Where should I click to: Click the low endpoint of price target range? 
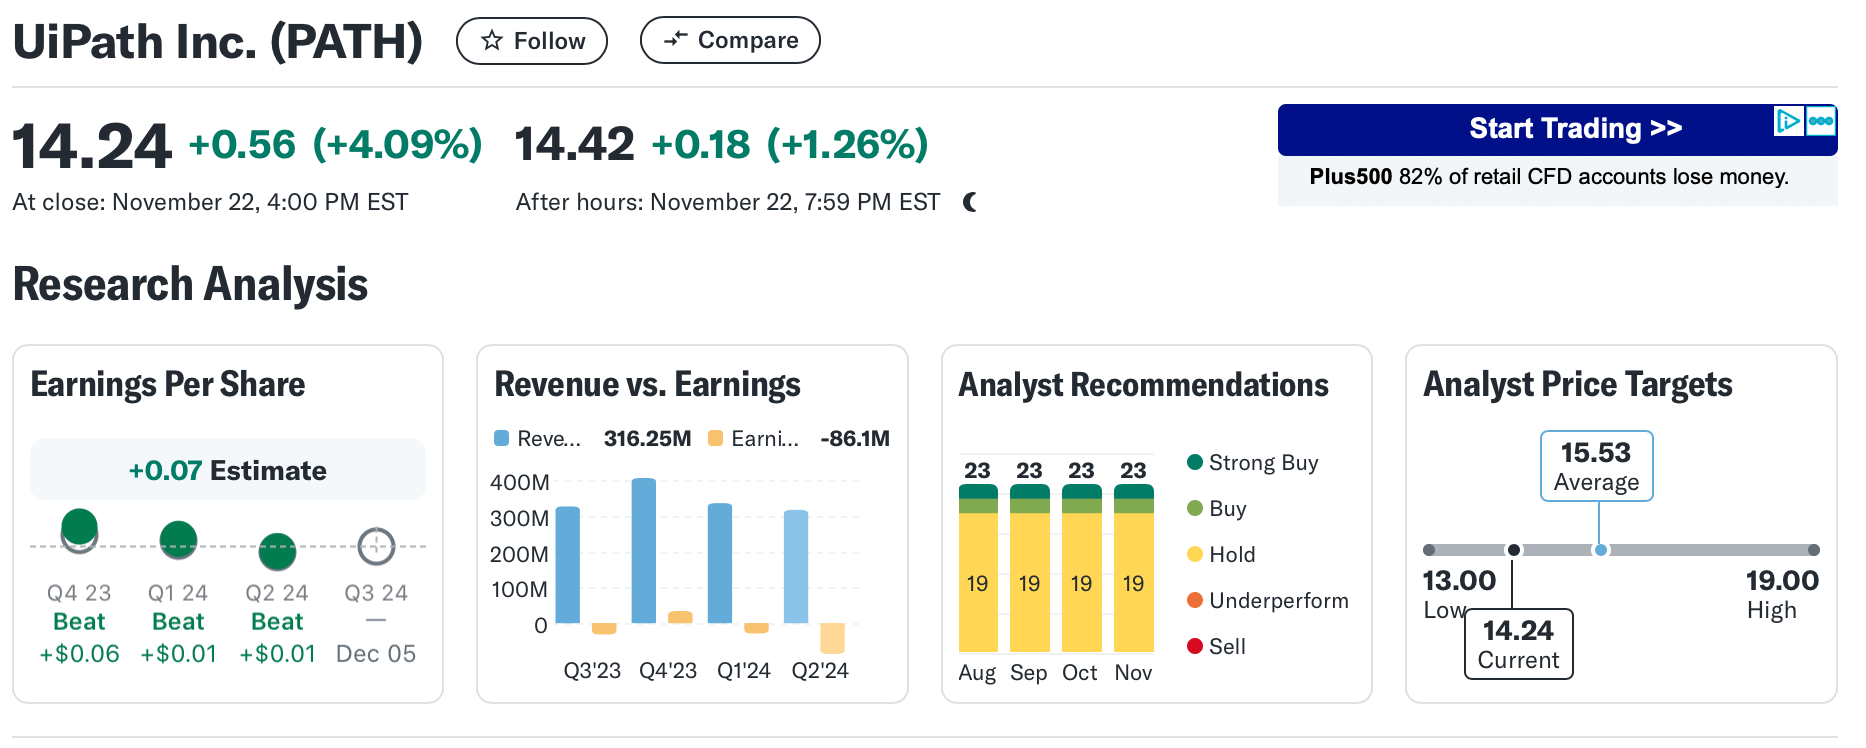pyautogui.click(x=1429, y=550)
